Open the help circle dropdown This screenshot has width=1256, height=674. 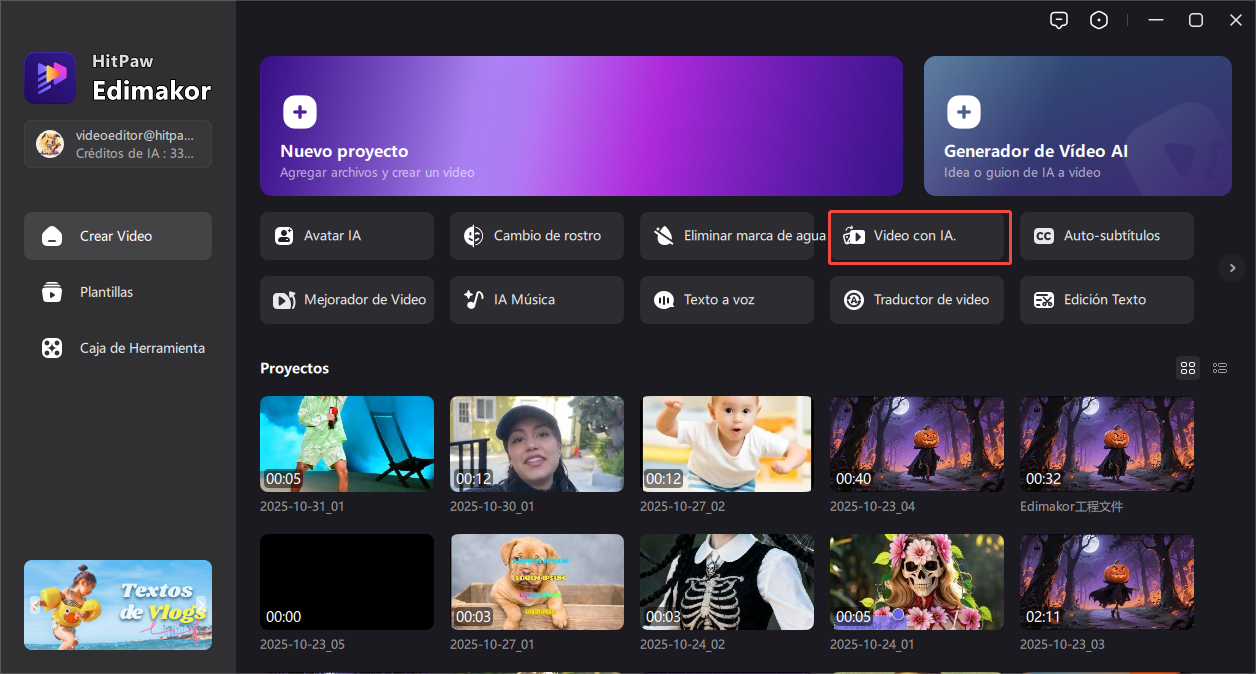click(1099, 19)
